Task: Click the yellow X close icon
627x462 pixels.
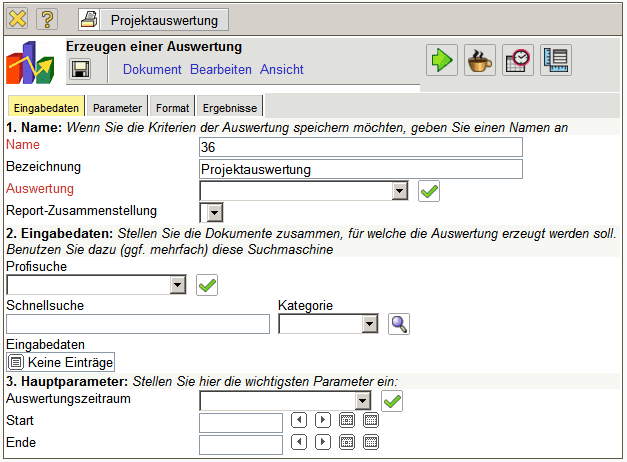Action: coord(18,19)
